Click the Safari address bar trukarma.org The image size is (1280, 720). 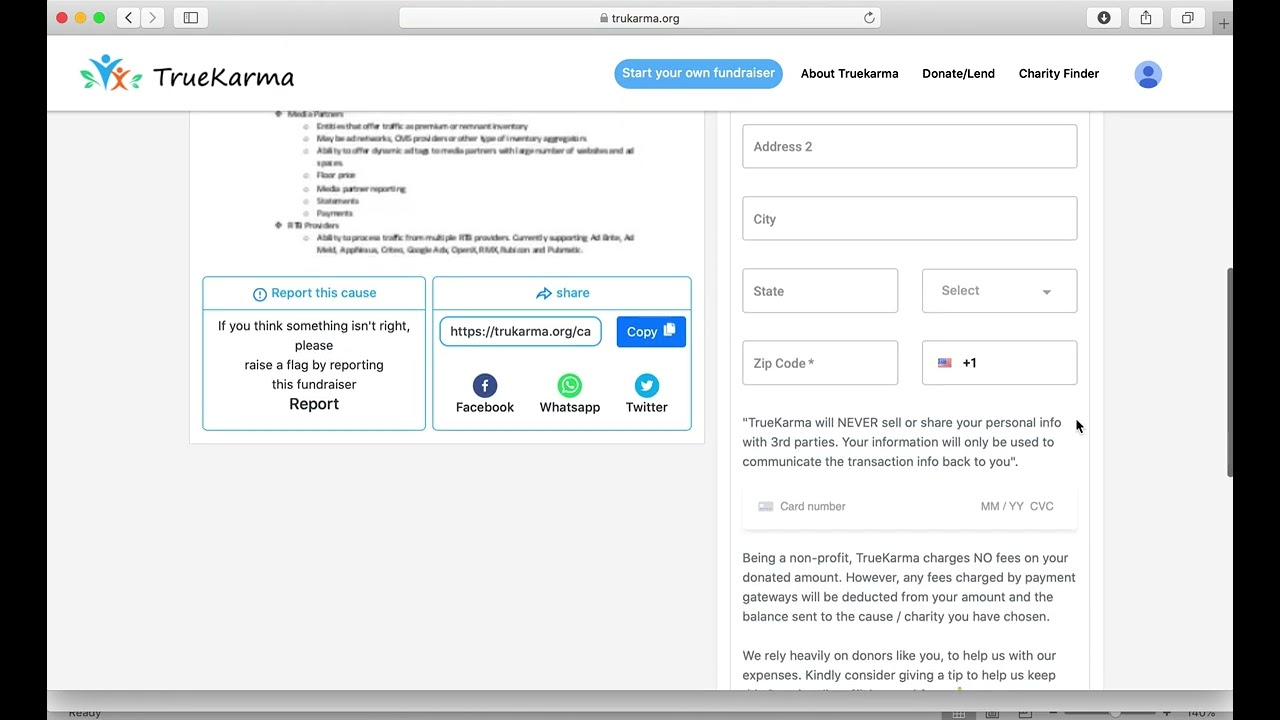640,18
